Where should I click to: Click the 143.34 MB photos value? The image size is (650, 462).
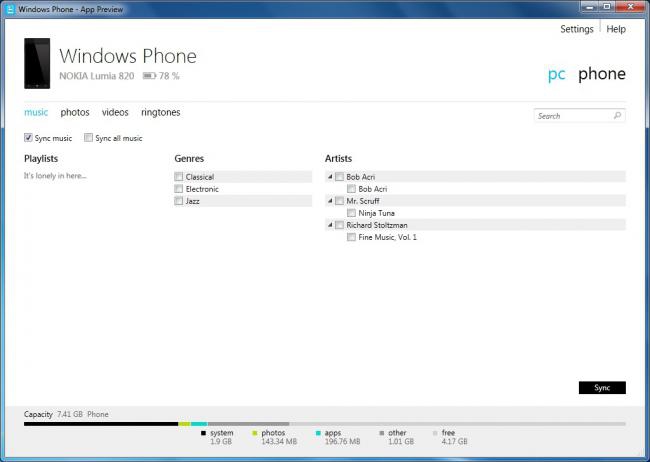coord(279,442)
